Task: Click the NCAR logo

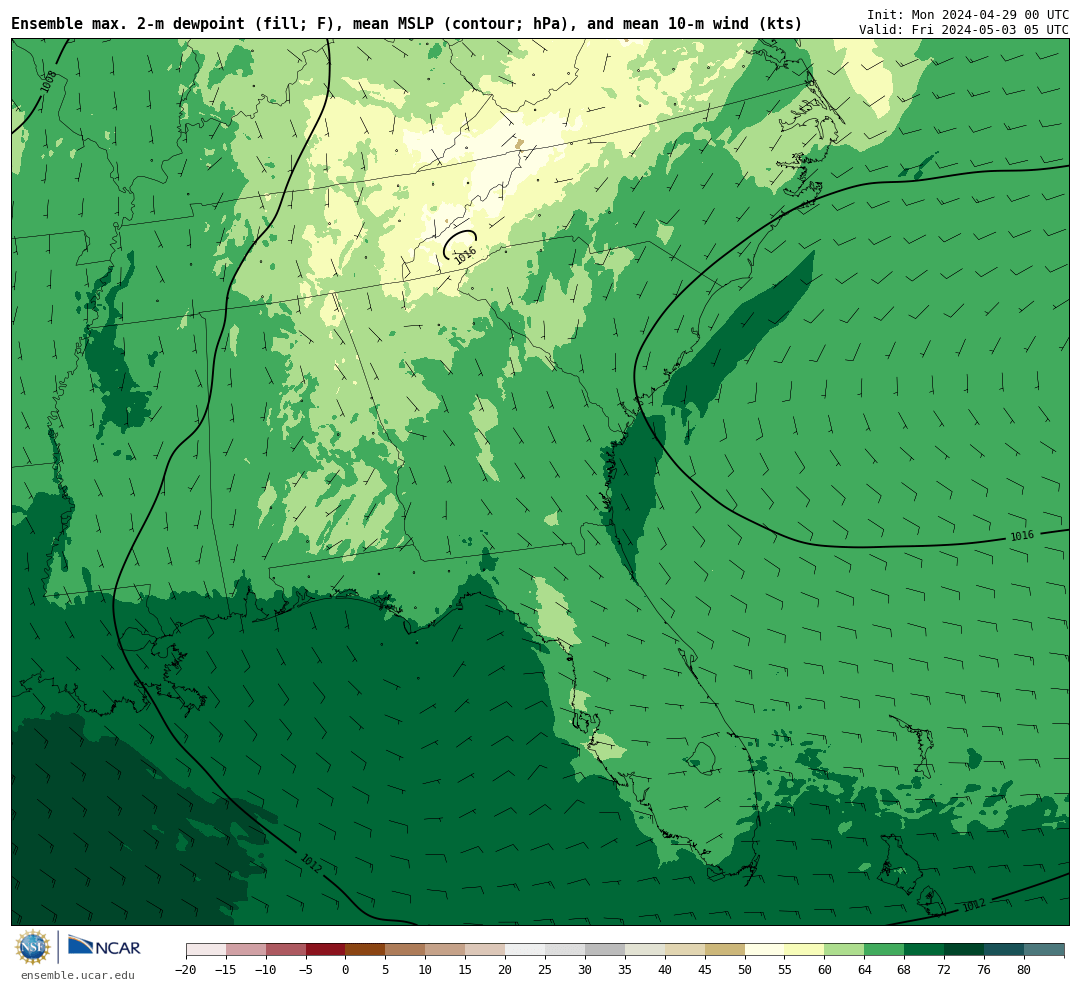Action: click(x=104, y=948)
